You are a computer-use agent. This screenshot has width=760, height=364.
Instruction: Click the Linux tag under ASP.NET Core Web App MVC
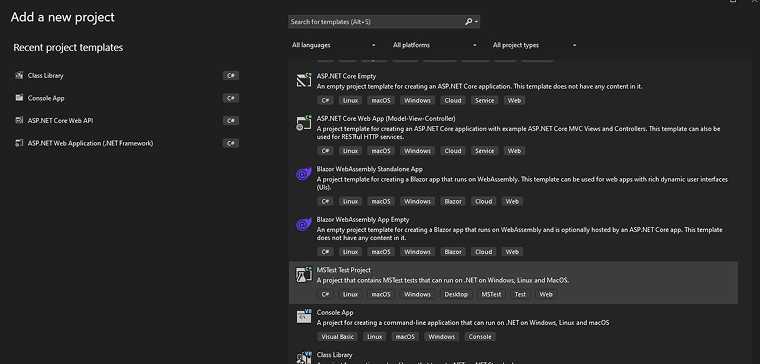pyautogui.click(x=350, y=151)
